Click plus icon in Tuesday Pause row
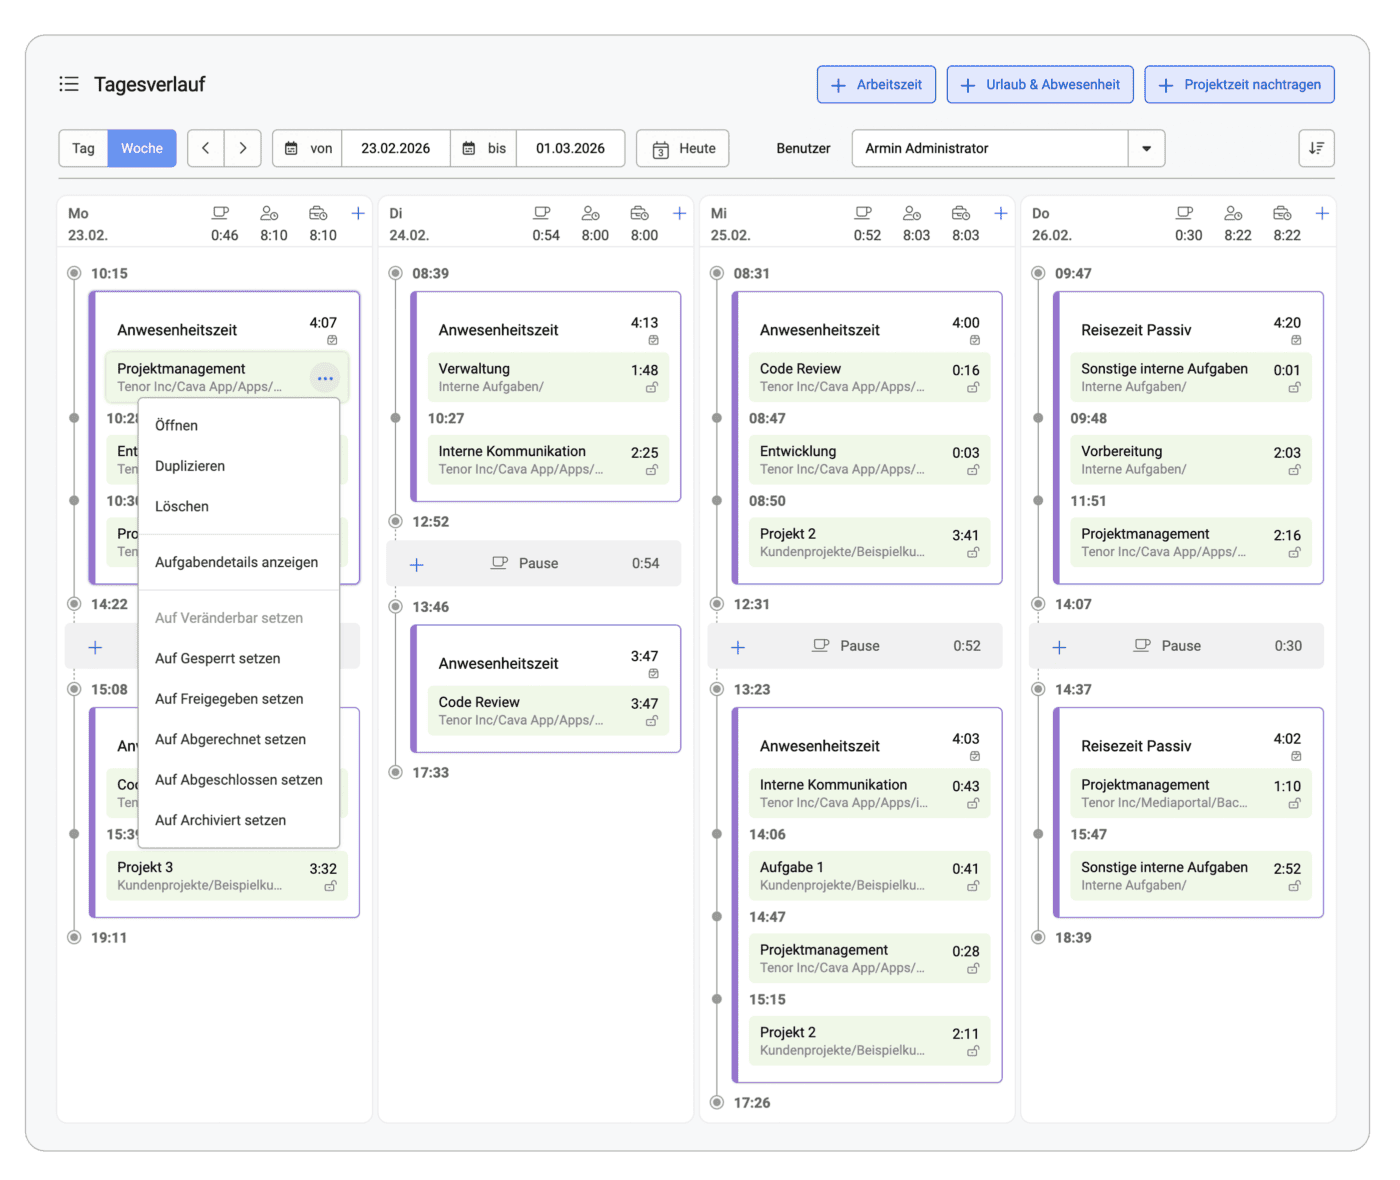The width and height of the screenshot is (1400, 1180). pyautogui.click(x=417, y=564)
